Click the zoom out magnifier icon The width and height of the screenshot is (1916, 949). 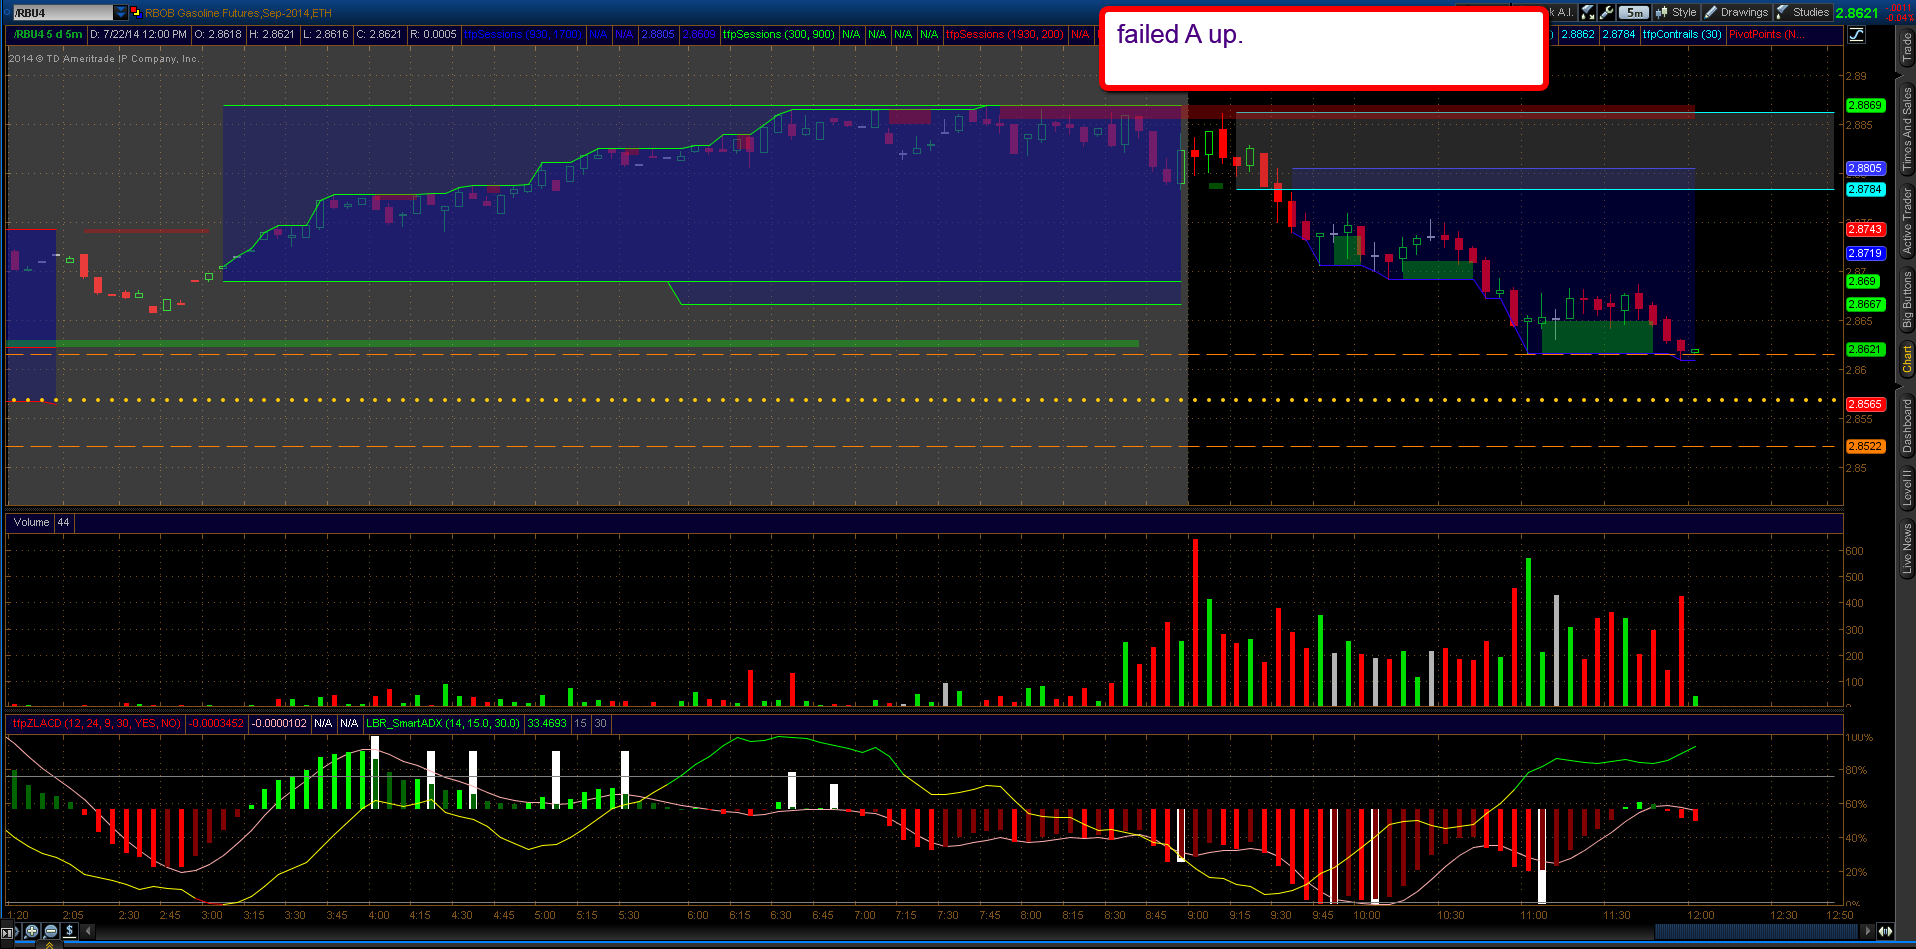(x=51, y=931)
